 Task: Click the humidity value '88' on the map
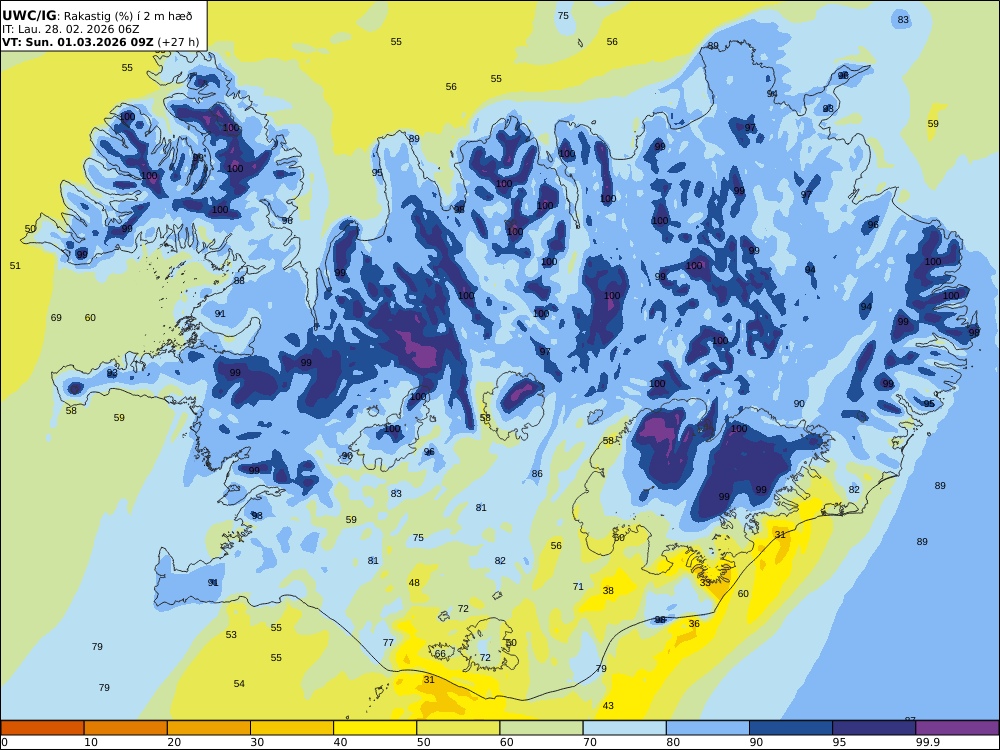click(x=239, y=280)
